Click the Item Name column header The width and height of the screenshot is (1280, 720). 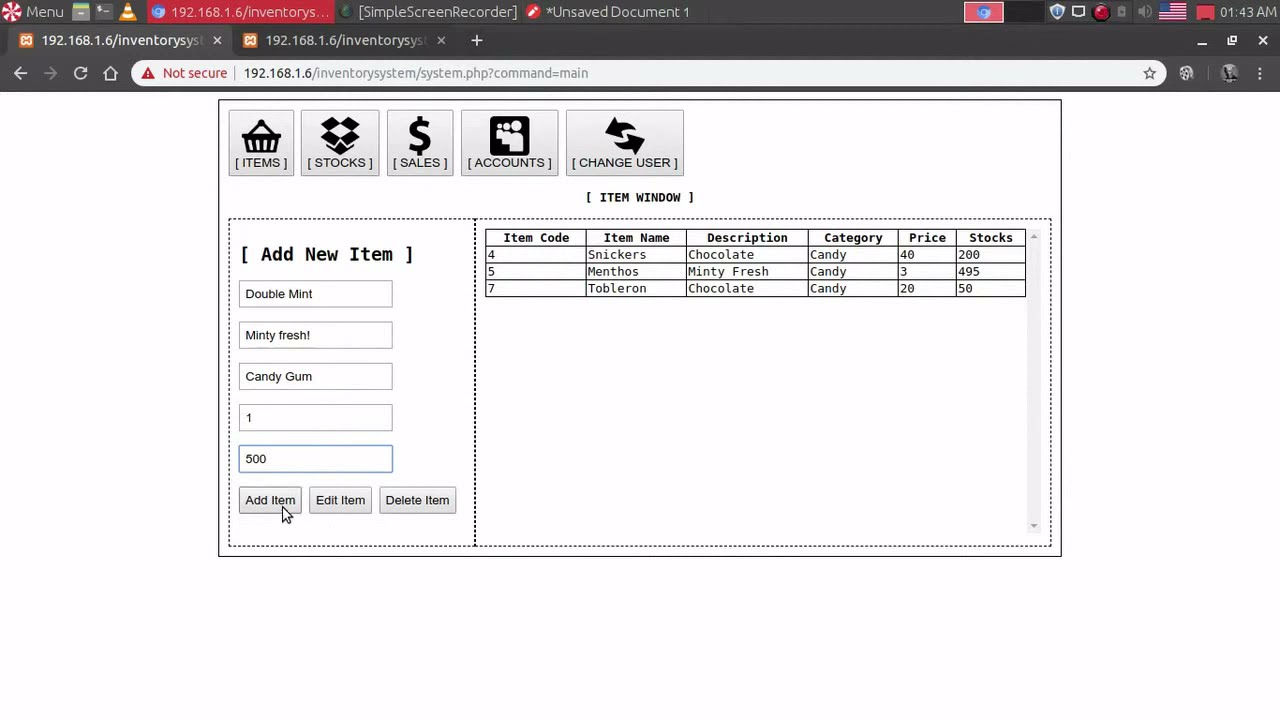coord(636,238)
